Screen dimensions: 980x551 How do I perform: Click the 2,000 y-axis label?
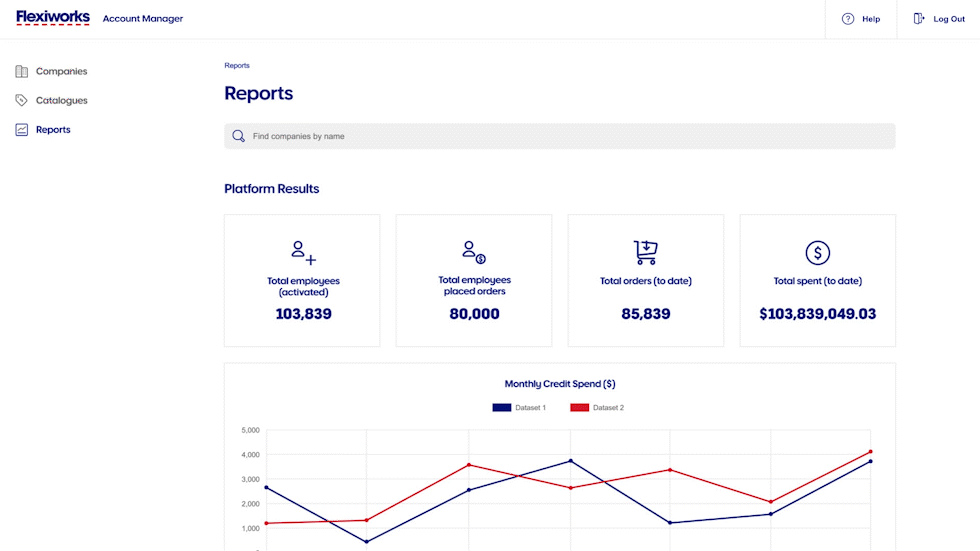[x=250, y=504]
